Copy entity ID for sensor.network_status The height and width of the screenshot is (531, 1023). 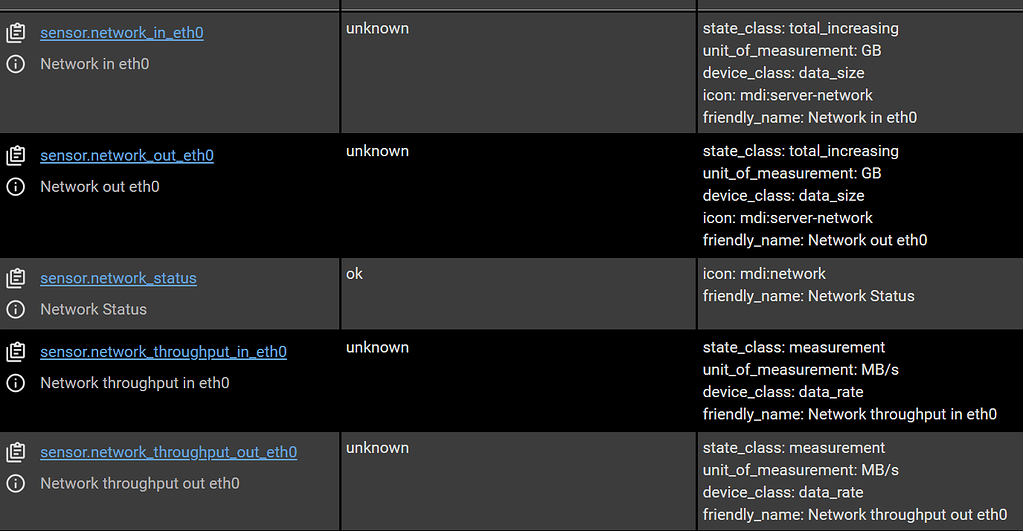coord(16,278)
